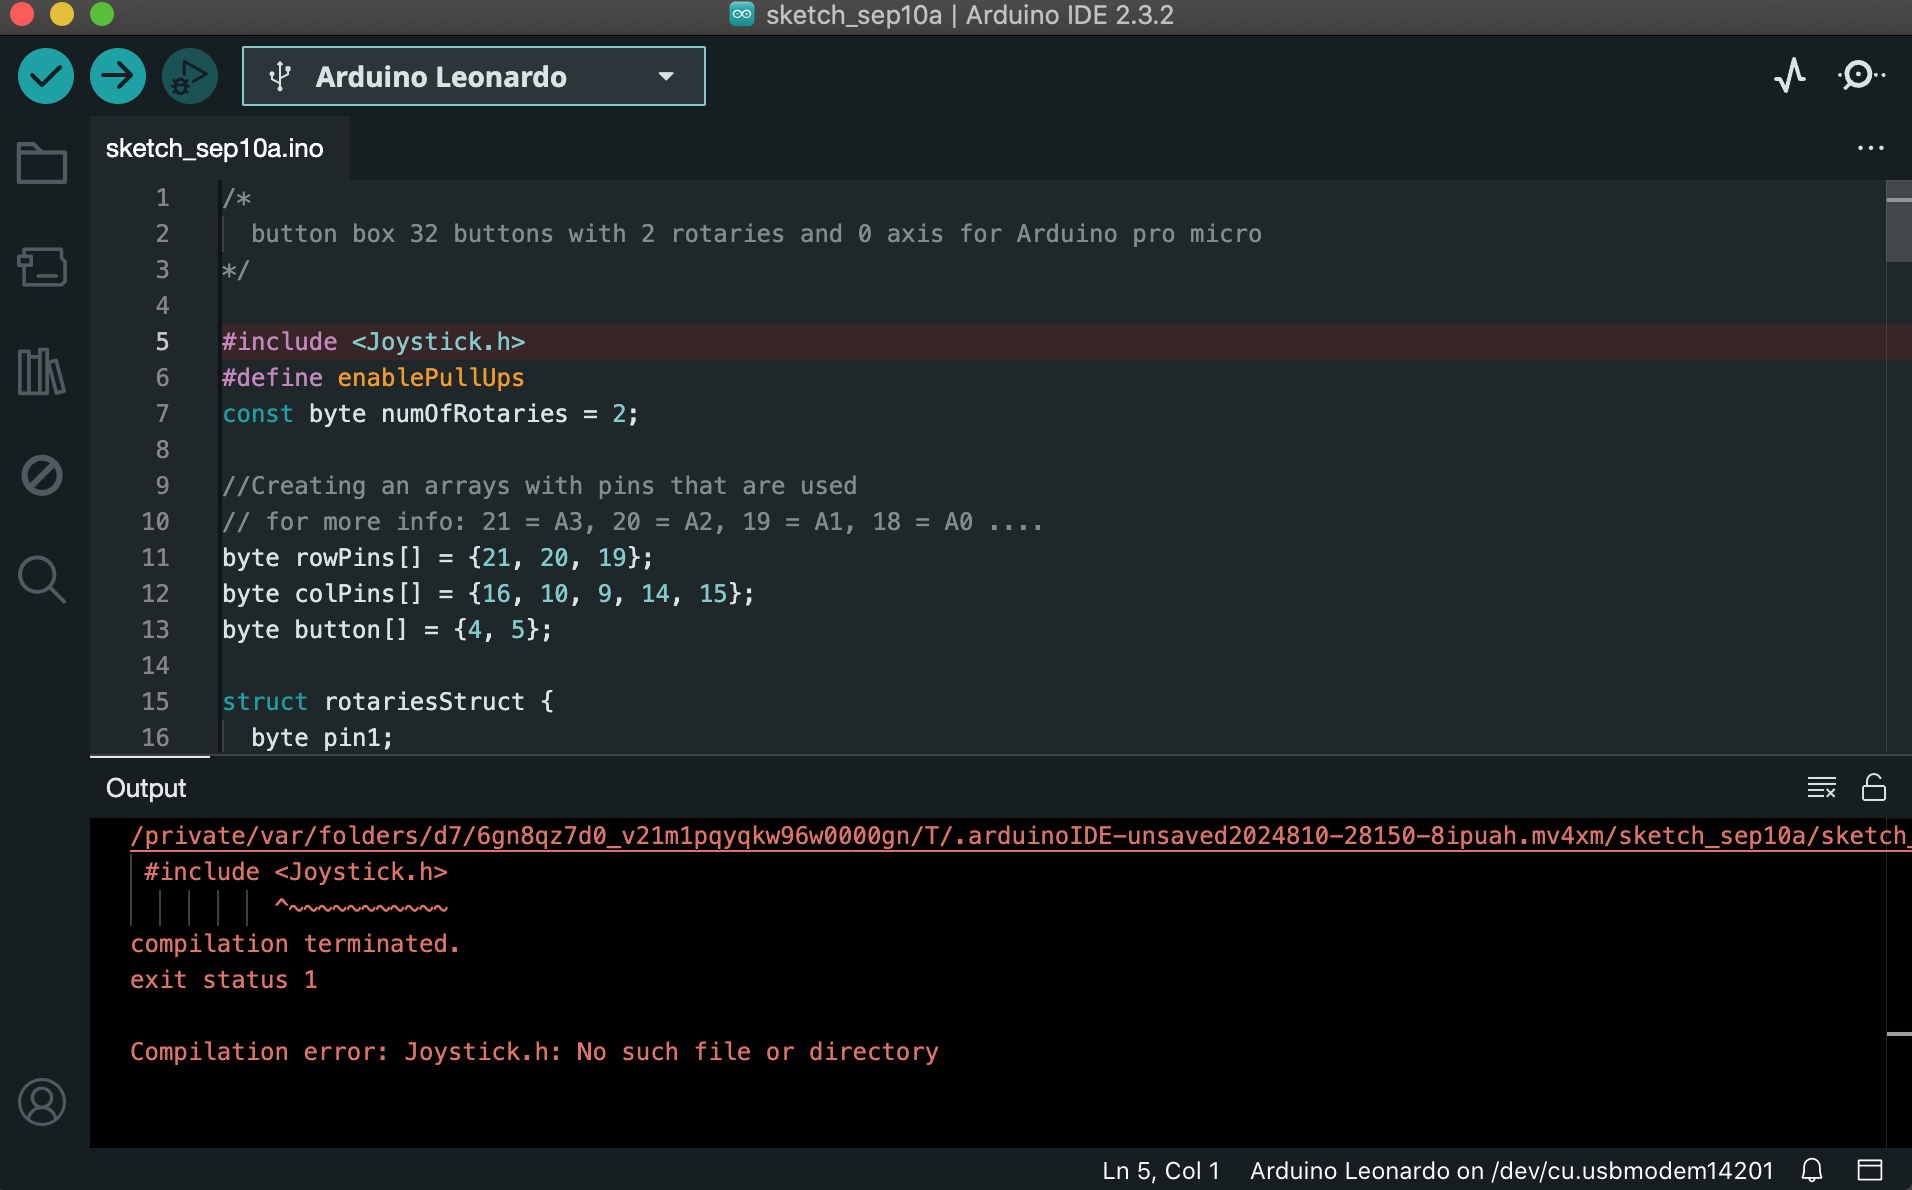
Task: Open the Library Manager panel
Action: click(42, 371)
